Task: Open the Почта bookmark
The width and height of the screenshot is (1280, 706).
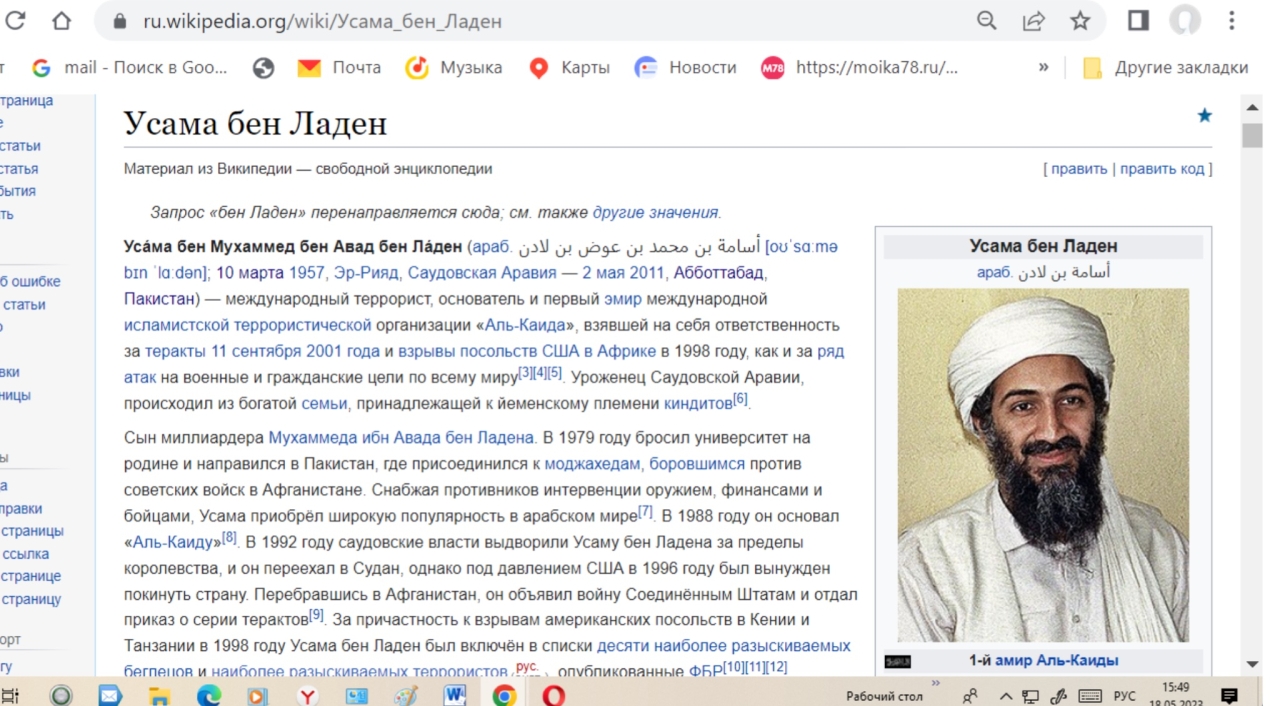Action: click(x=340, y=67)
